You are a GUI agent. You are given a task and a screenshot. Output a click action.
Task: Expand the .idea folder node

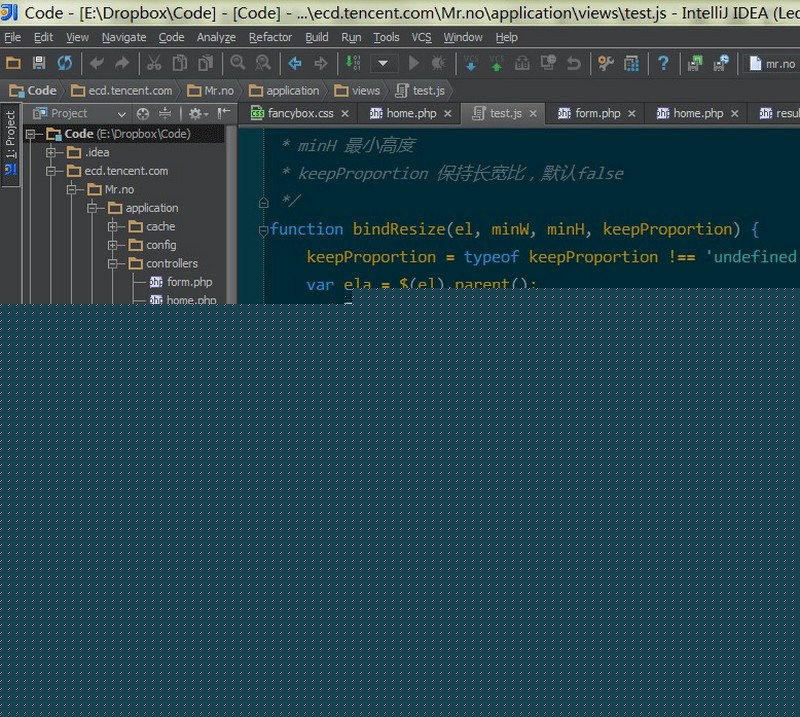[51, 152]
